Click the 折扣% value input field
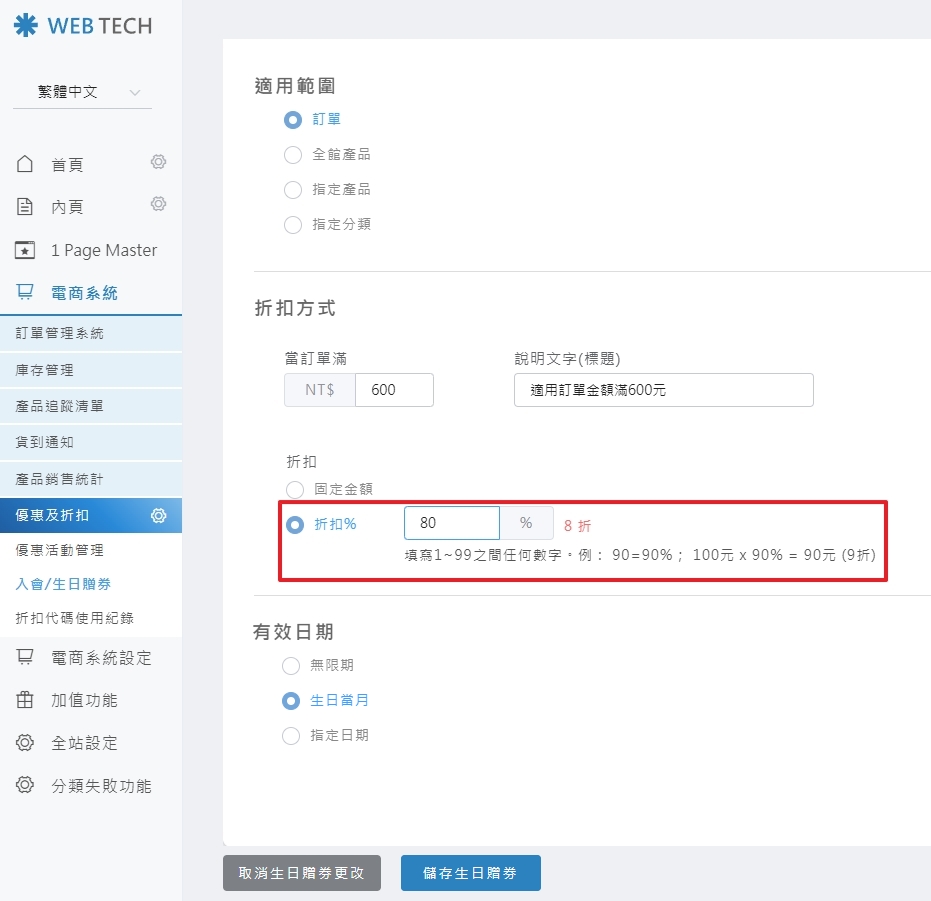The width and height of the screenshot is (931, 901). coord(451,523)
